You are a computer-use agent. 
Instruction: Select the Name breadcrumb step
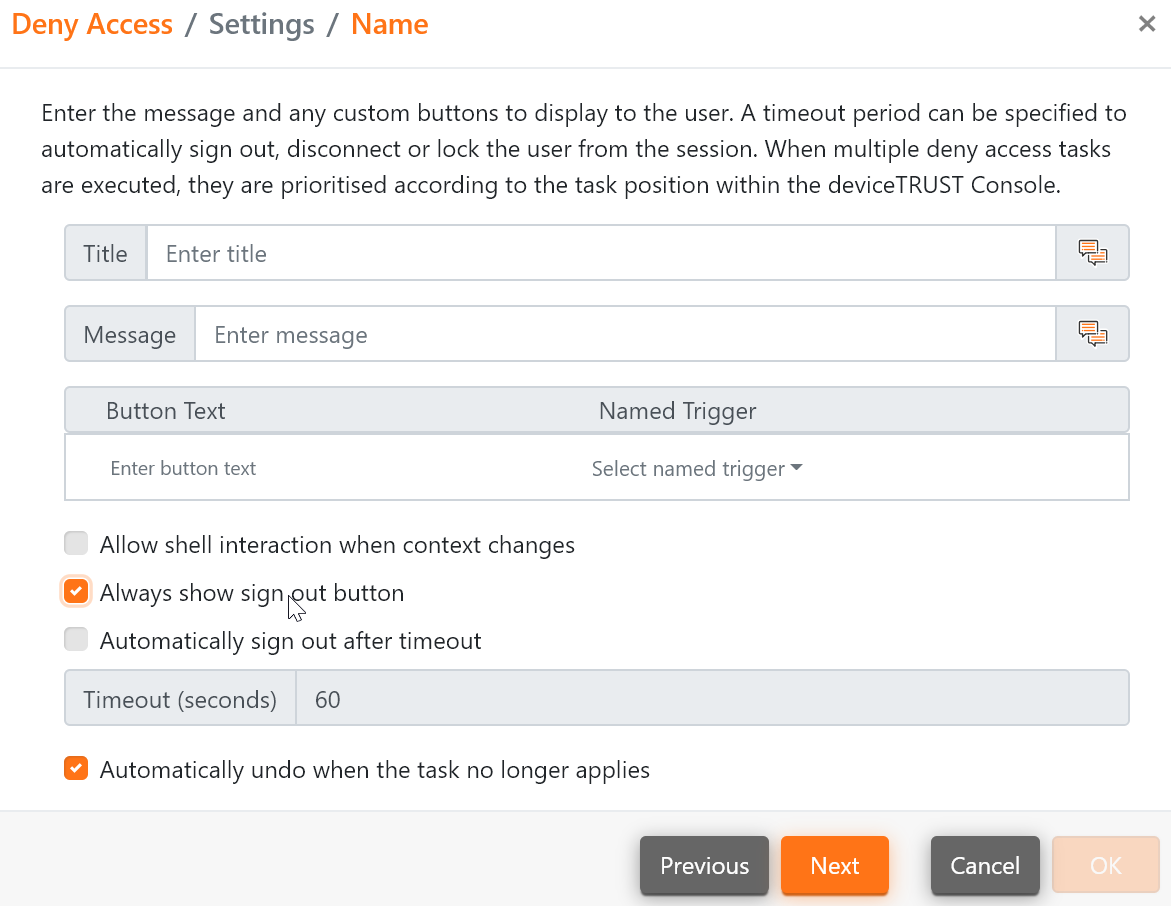(x=389, y=25)
